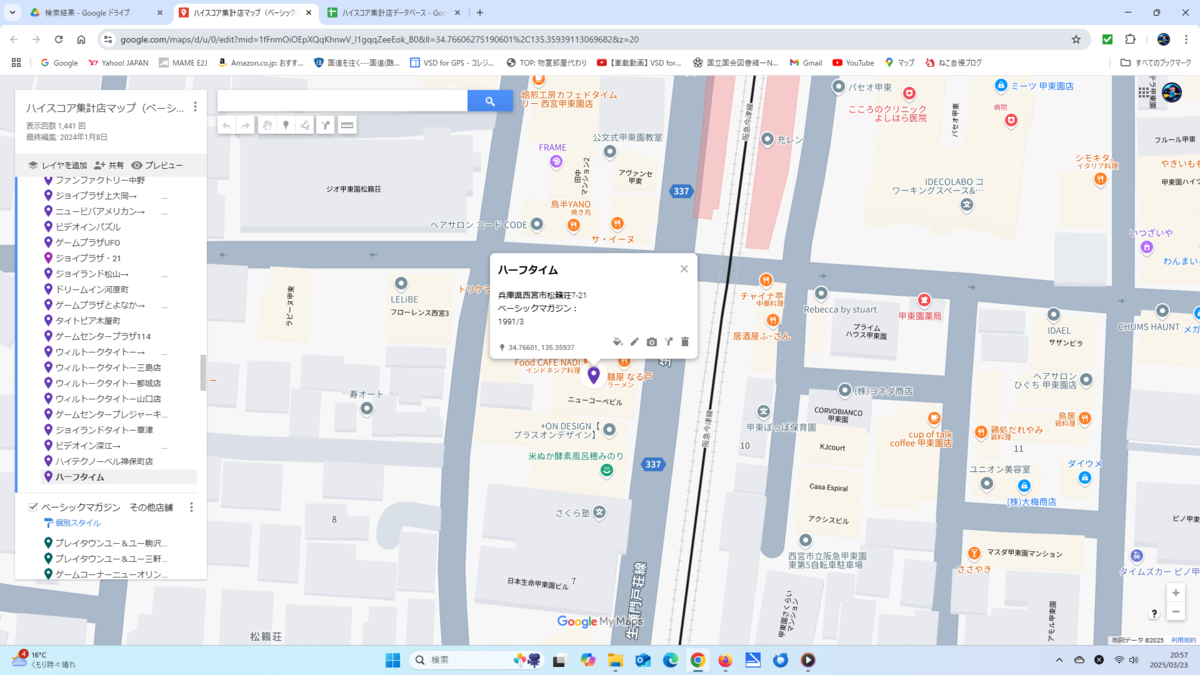
Task: Click the blue map search button
Action: tap(490, 101)
